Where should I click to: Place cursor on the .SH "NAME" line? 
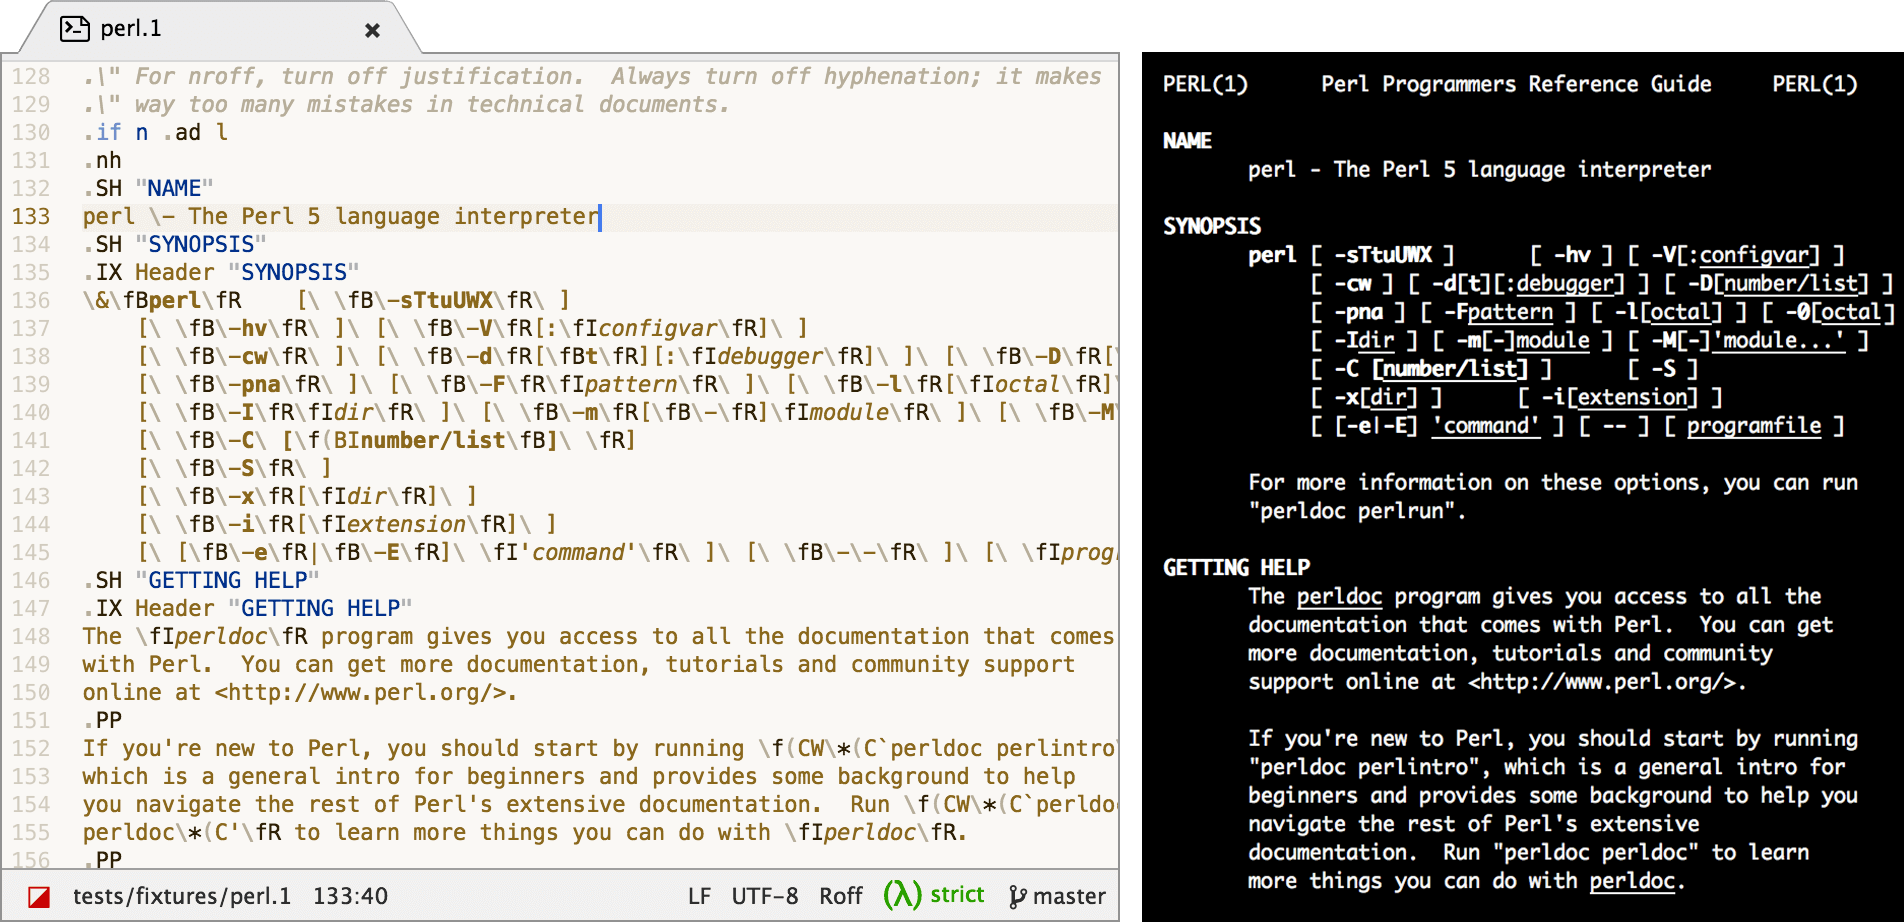148,189
